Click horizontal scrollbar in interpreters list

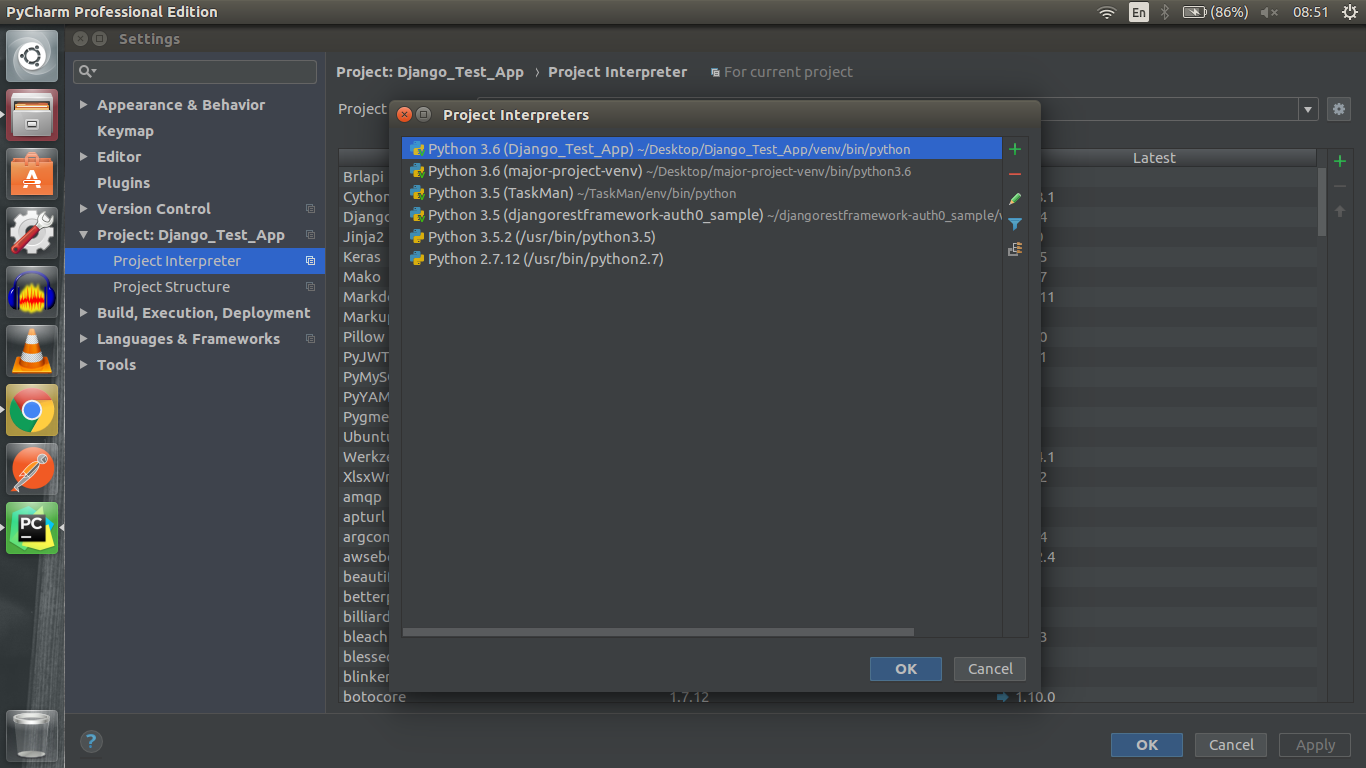coord(658,632)
